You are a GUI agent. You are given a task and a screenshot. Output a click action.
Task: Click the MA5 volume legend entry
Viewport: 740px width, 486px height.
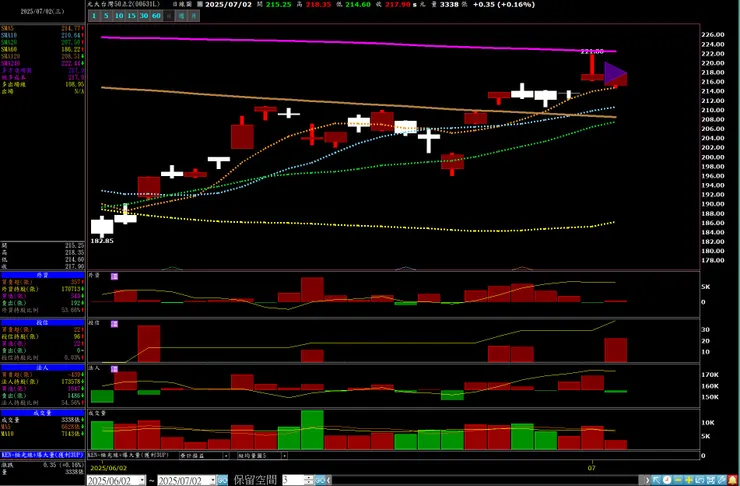coord(42,427)
